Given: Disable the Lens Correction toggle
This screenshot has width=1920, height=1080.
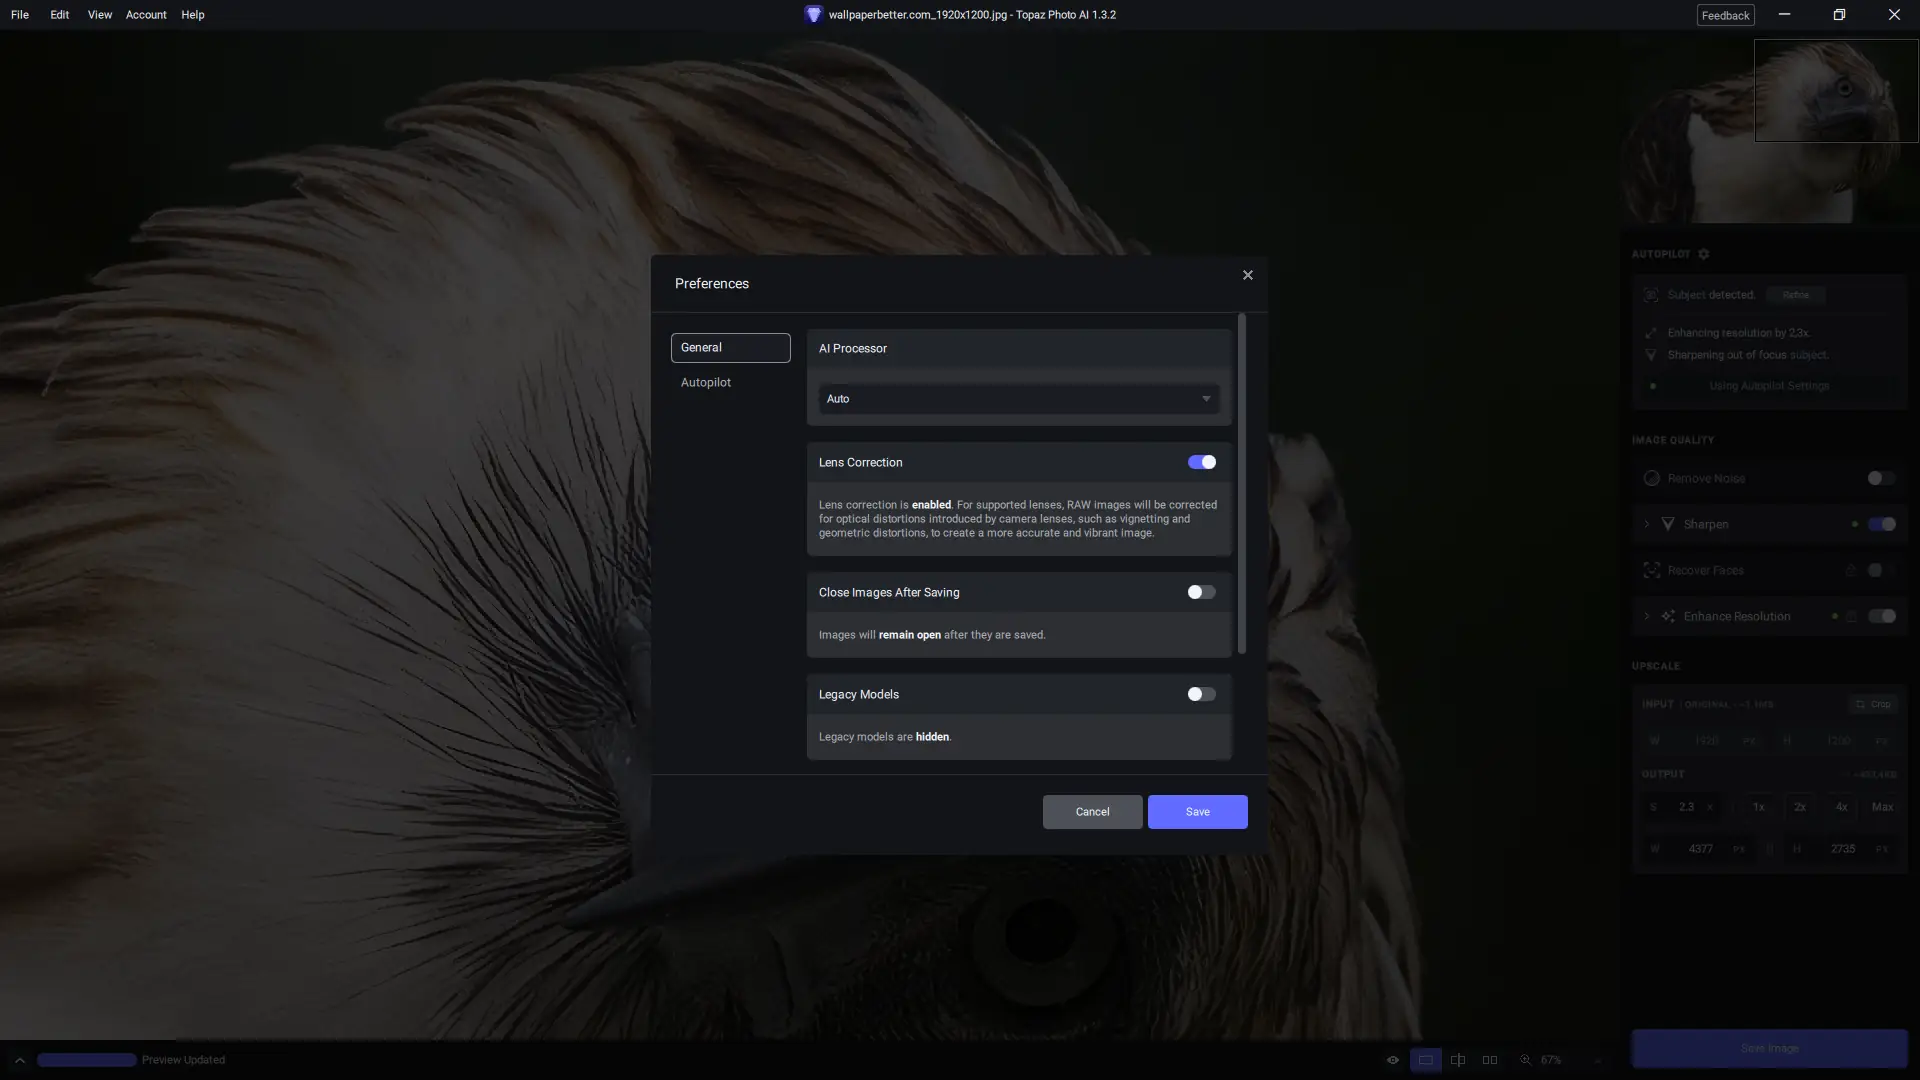Looking at the screenshot, I should point(1201,462).
